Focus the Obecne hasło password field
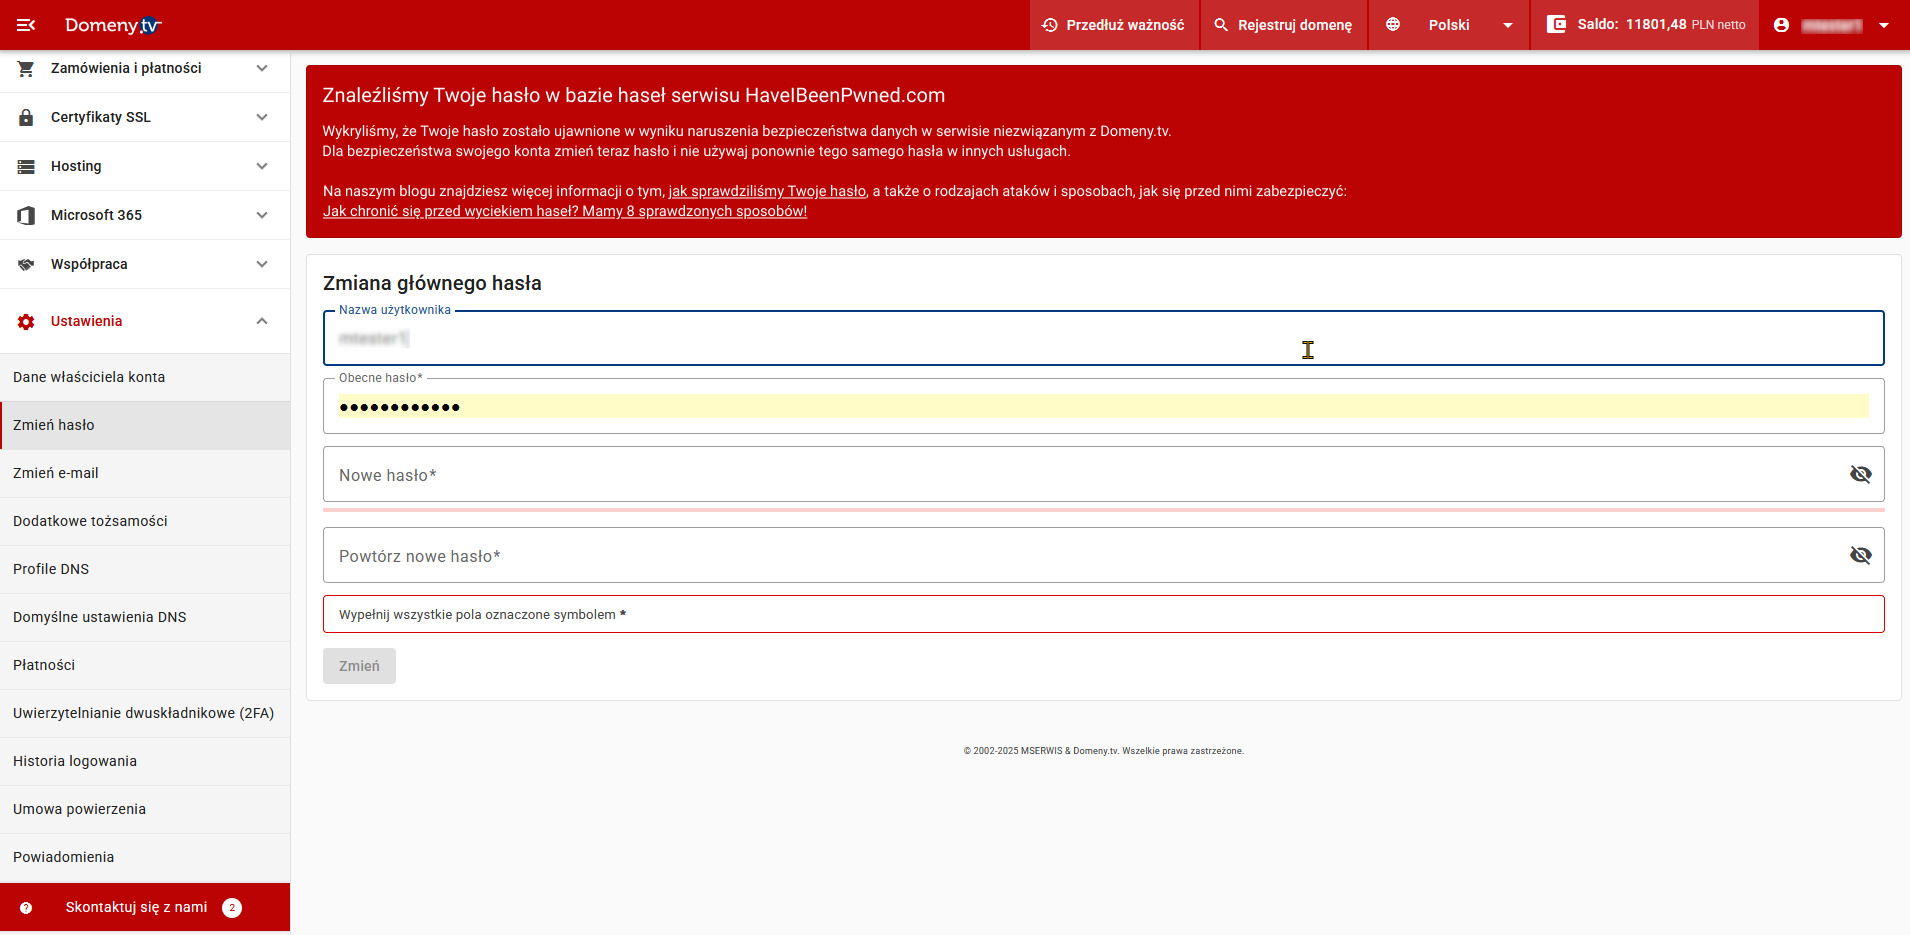 [x=1100, y=406]
